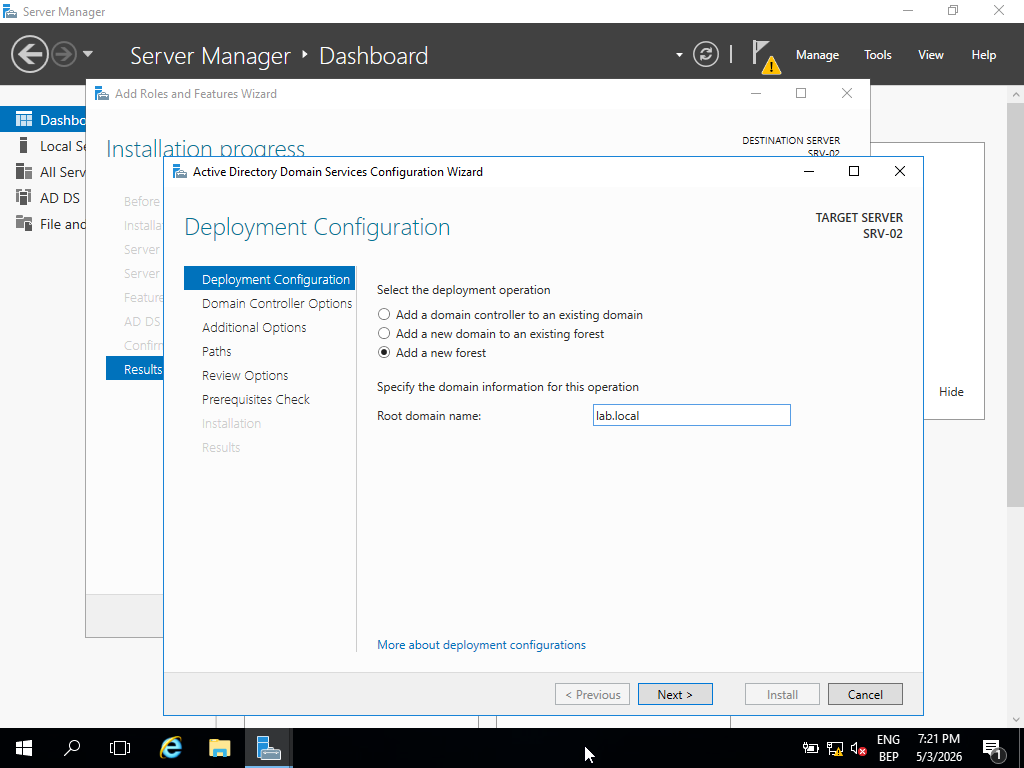
Task: Click Hide in Server Manager welcome panel
Action: click(951, 392)
